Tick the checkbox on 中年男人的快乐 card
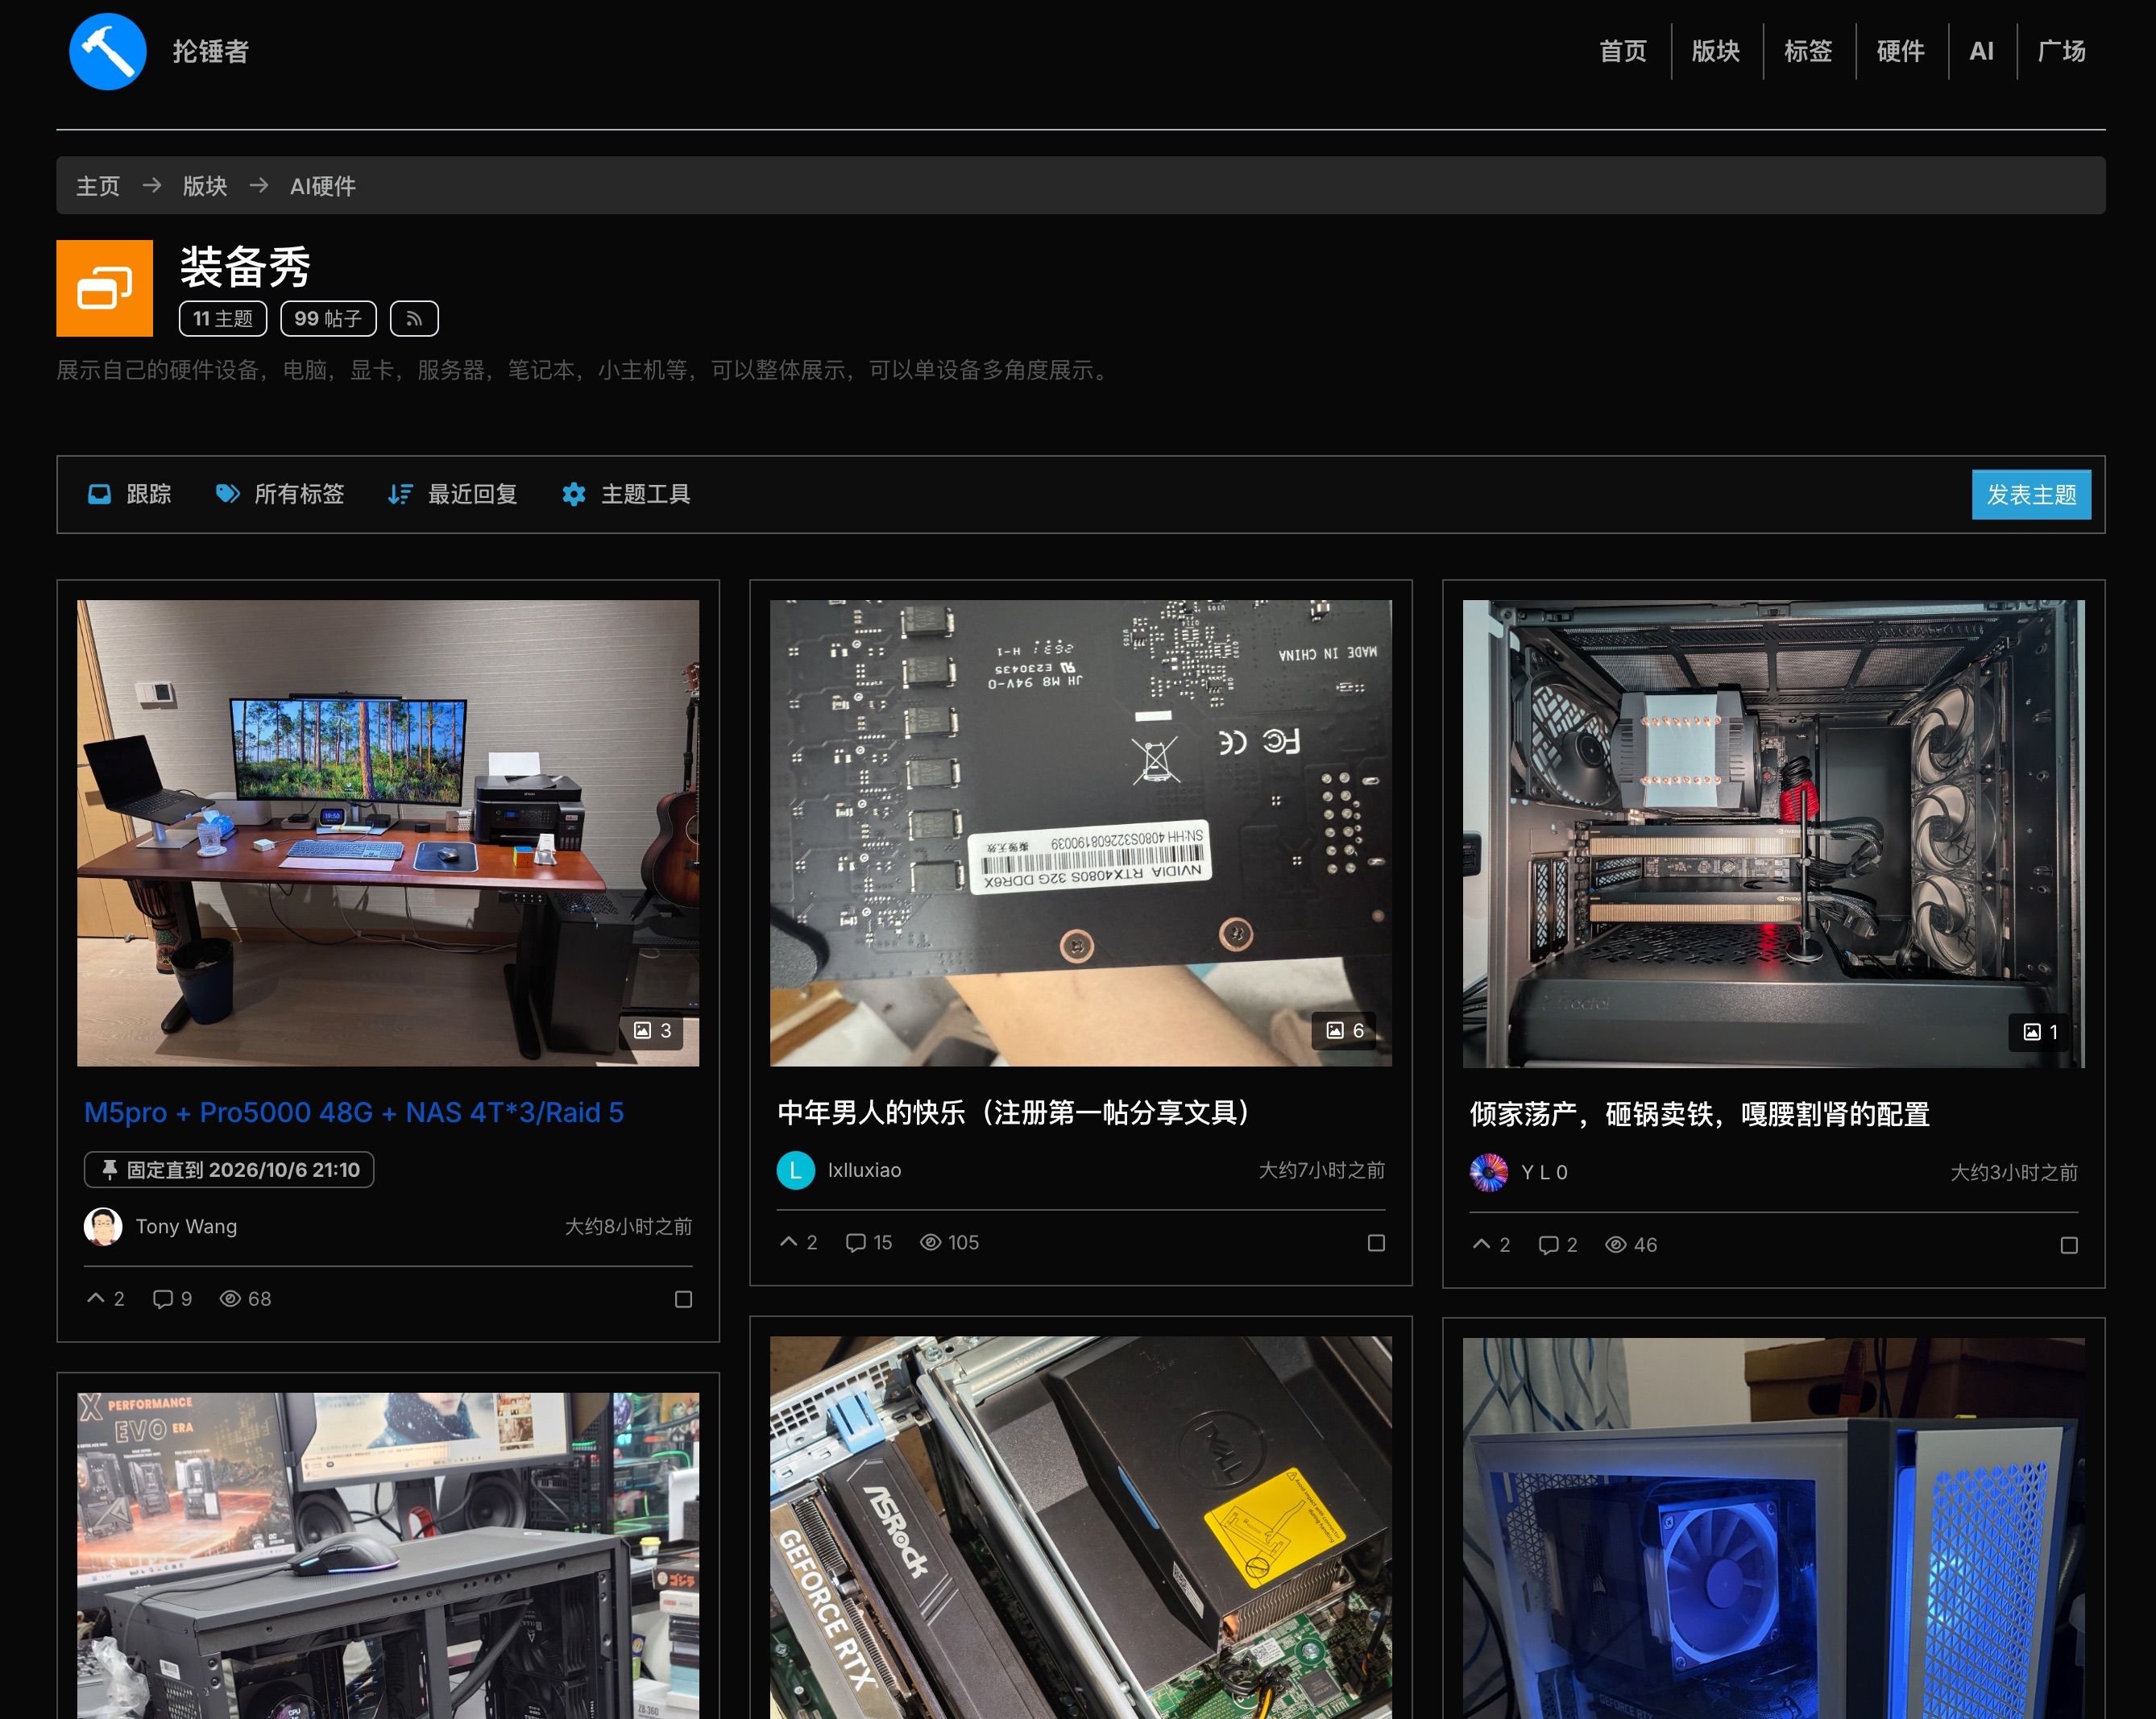The image size is (2156, 1719). pos(1376,1243)
